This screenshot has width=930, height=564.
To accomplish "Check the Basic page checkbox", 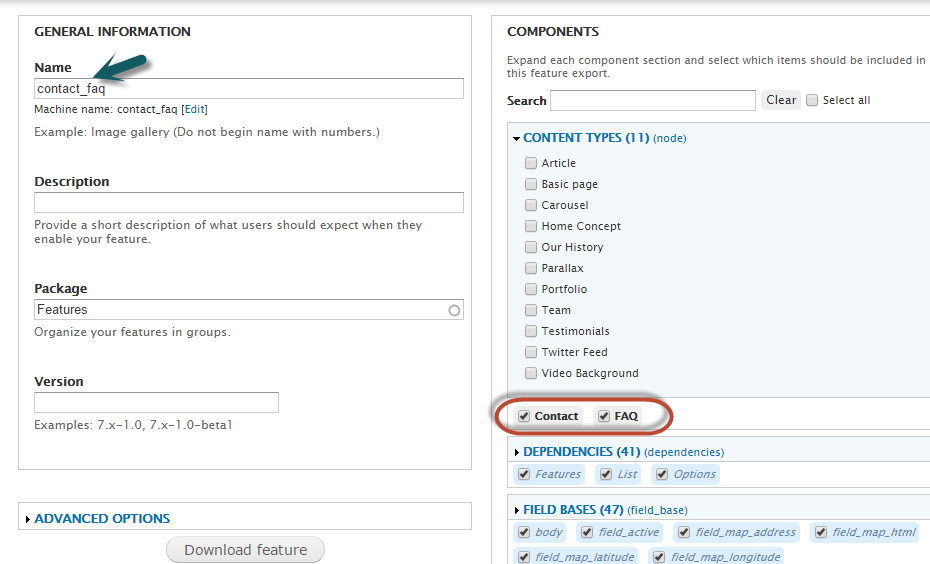I will click(531, 184).
